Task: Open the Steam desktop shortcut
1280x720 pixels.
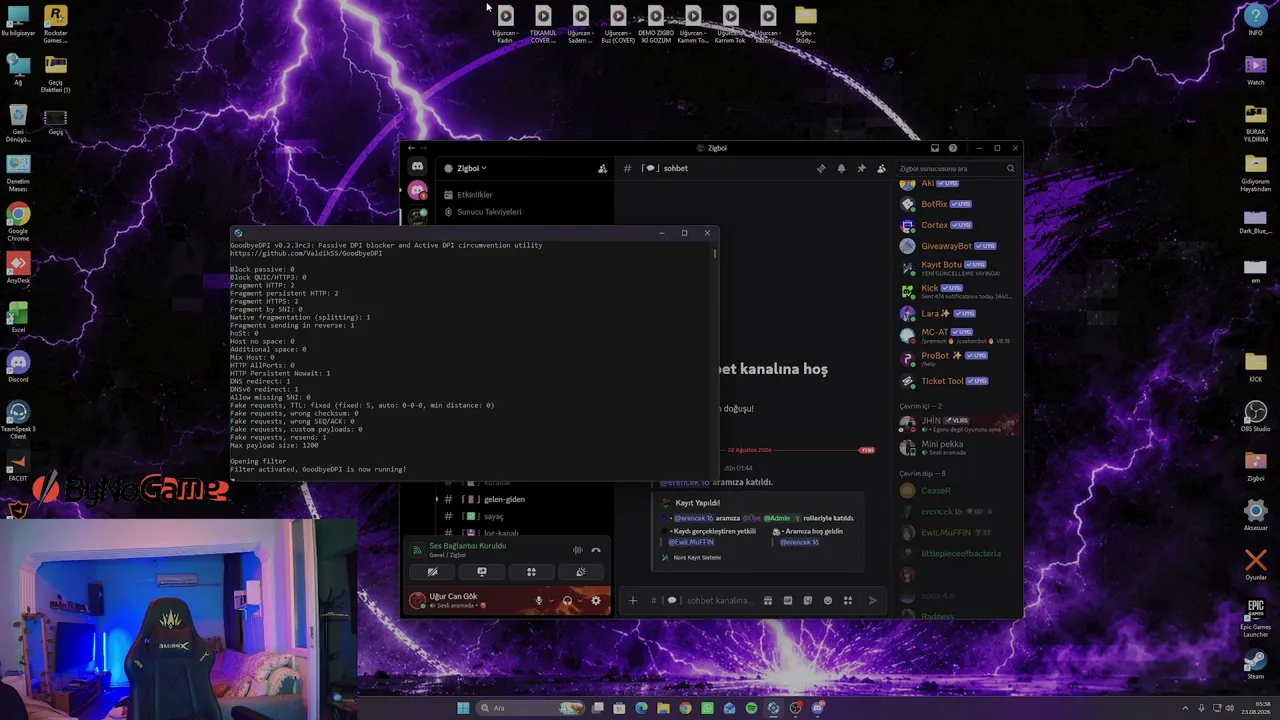Action: [x=1256, y=666]
